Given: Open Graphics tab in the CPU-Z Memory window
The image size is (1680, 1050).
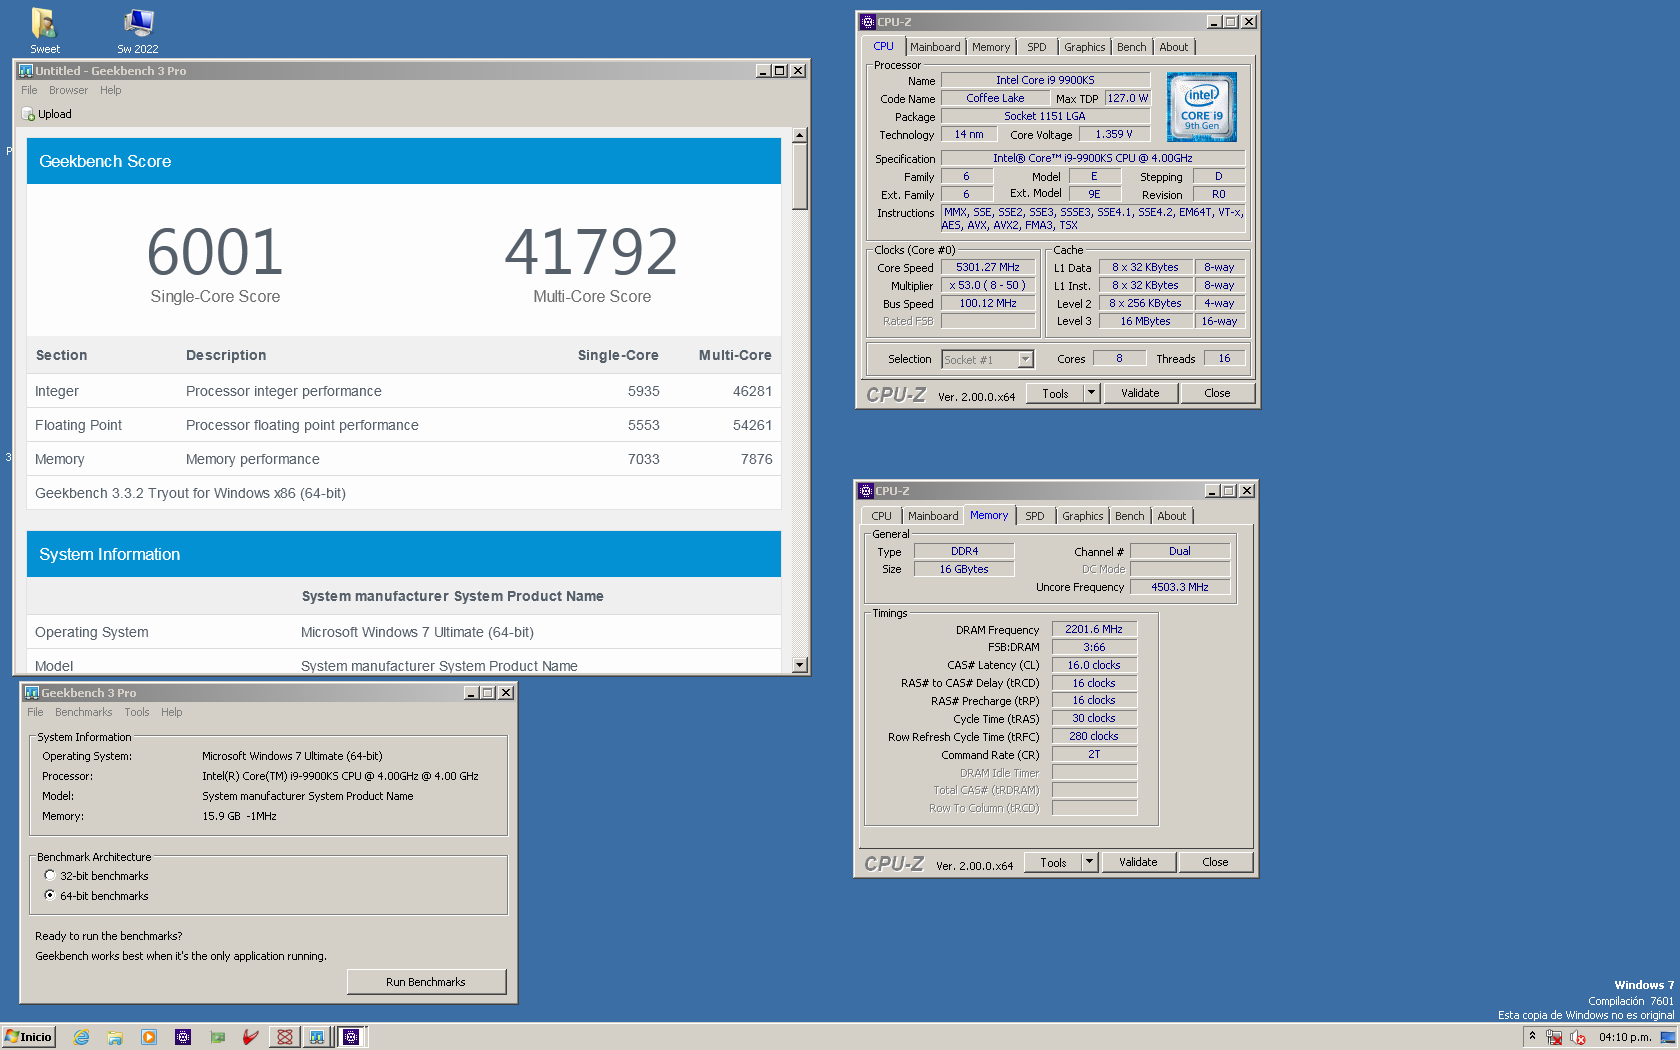Looking at the screenshot, I should coord(1082,516).
